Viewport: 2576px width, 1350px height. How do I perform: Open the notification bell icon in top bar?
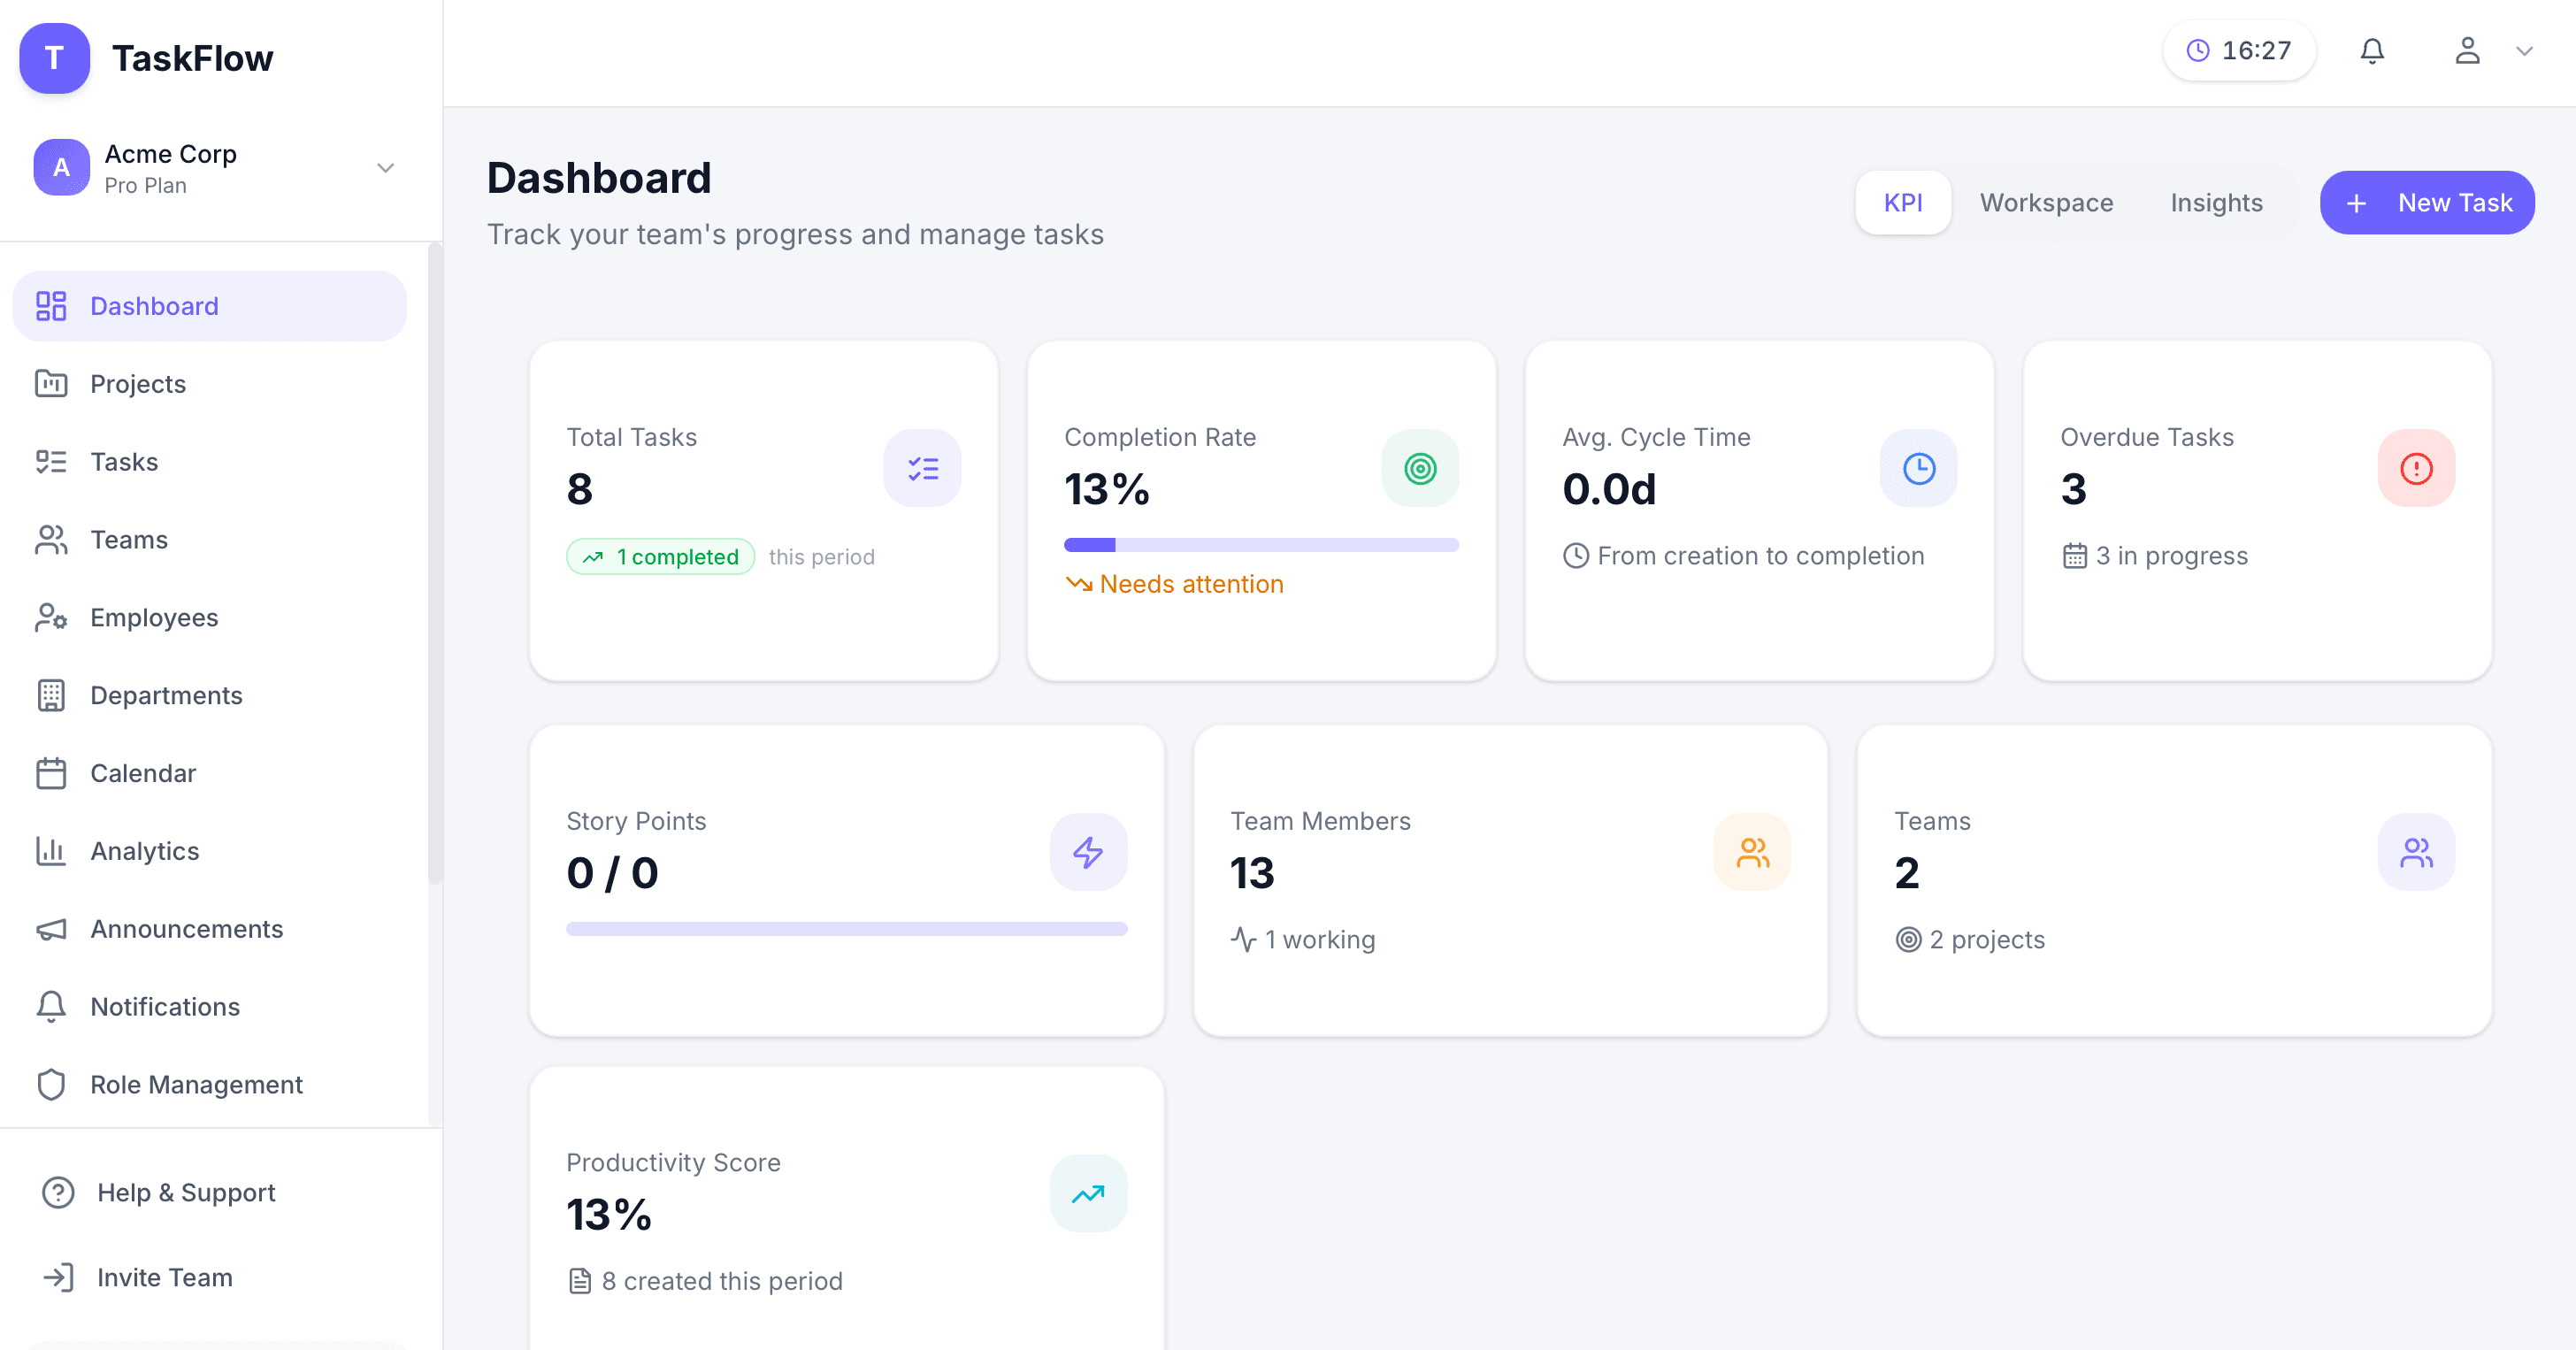pos(2372,50)
